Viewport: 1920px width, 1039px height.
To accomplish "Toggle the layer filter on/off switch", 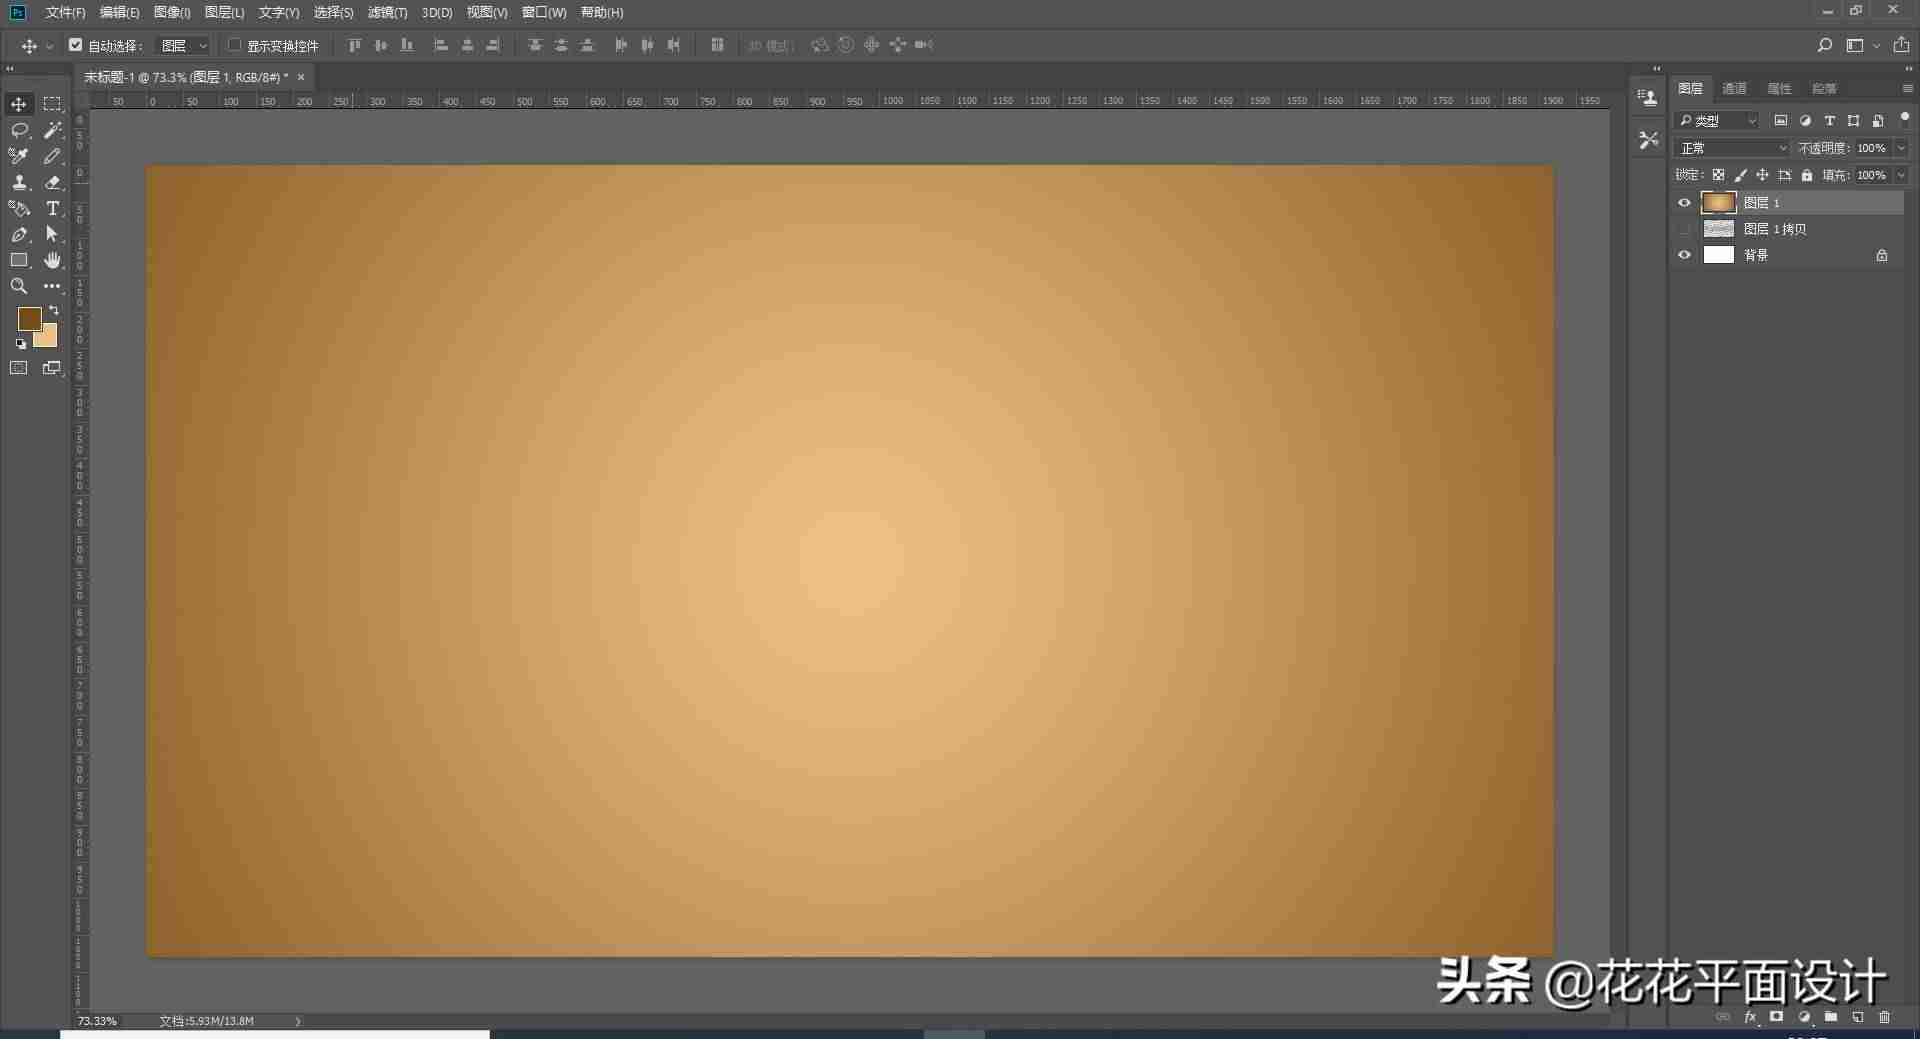I will tap(1905, 118).
